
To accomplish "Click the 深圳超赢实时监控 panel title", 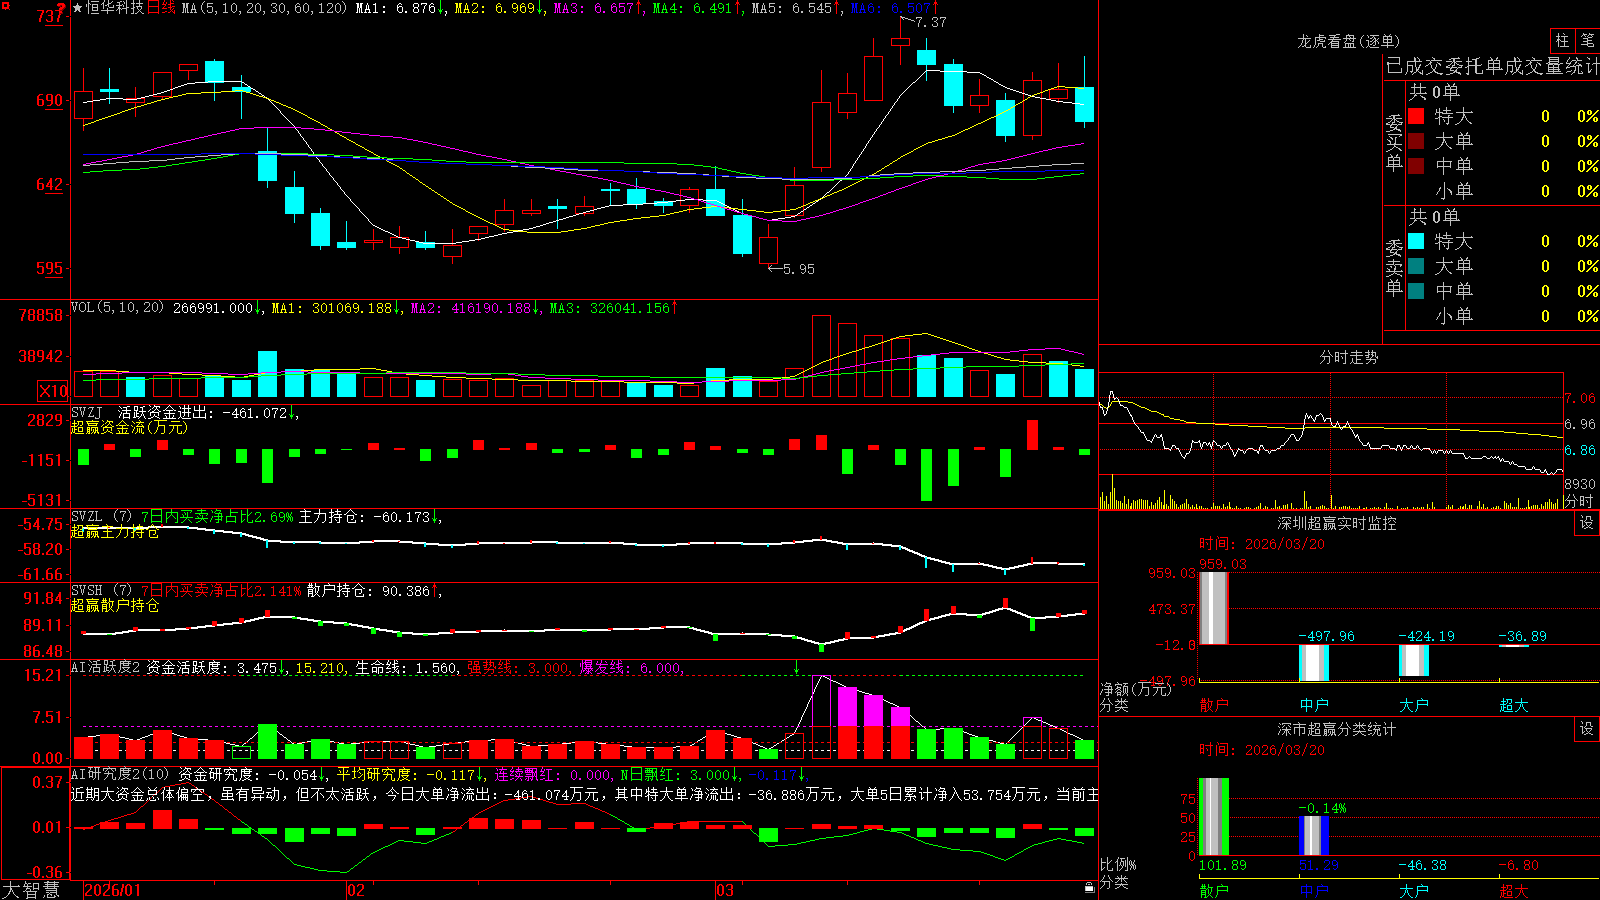I will coord(1337,523).
